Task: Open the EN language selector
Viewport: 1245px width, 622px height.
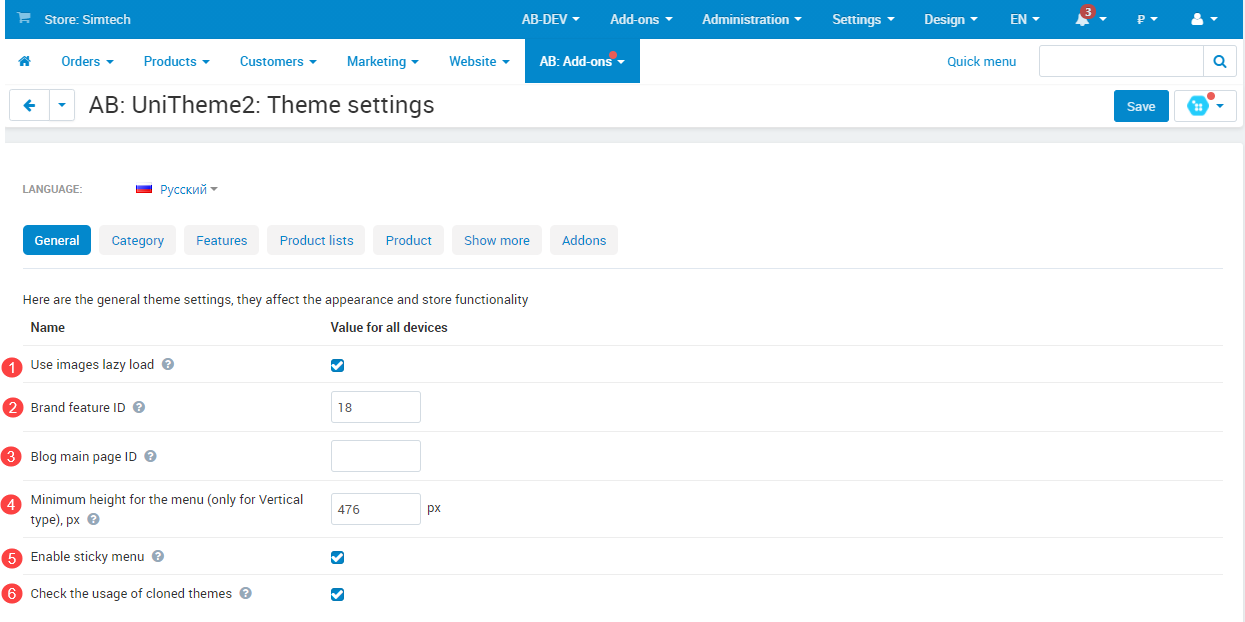Action: (1025, 19)
